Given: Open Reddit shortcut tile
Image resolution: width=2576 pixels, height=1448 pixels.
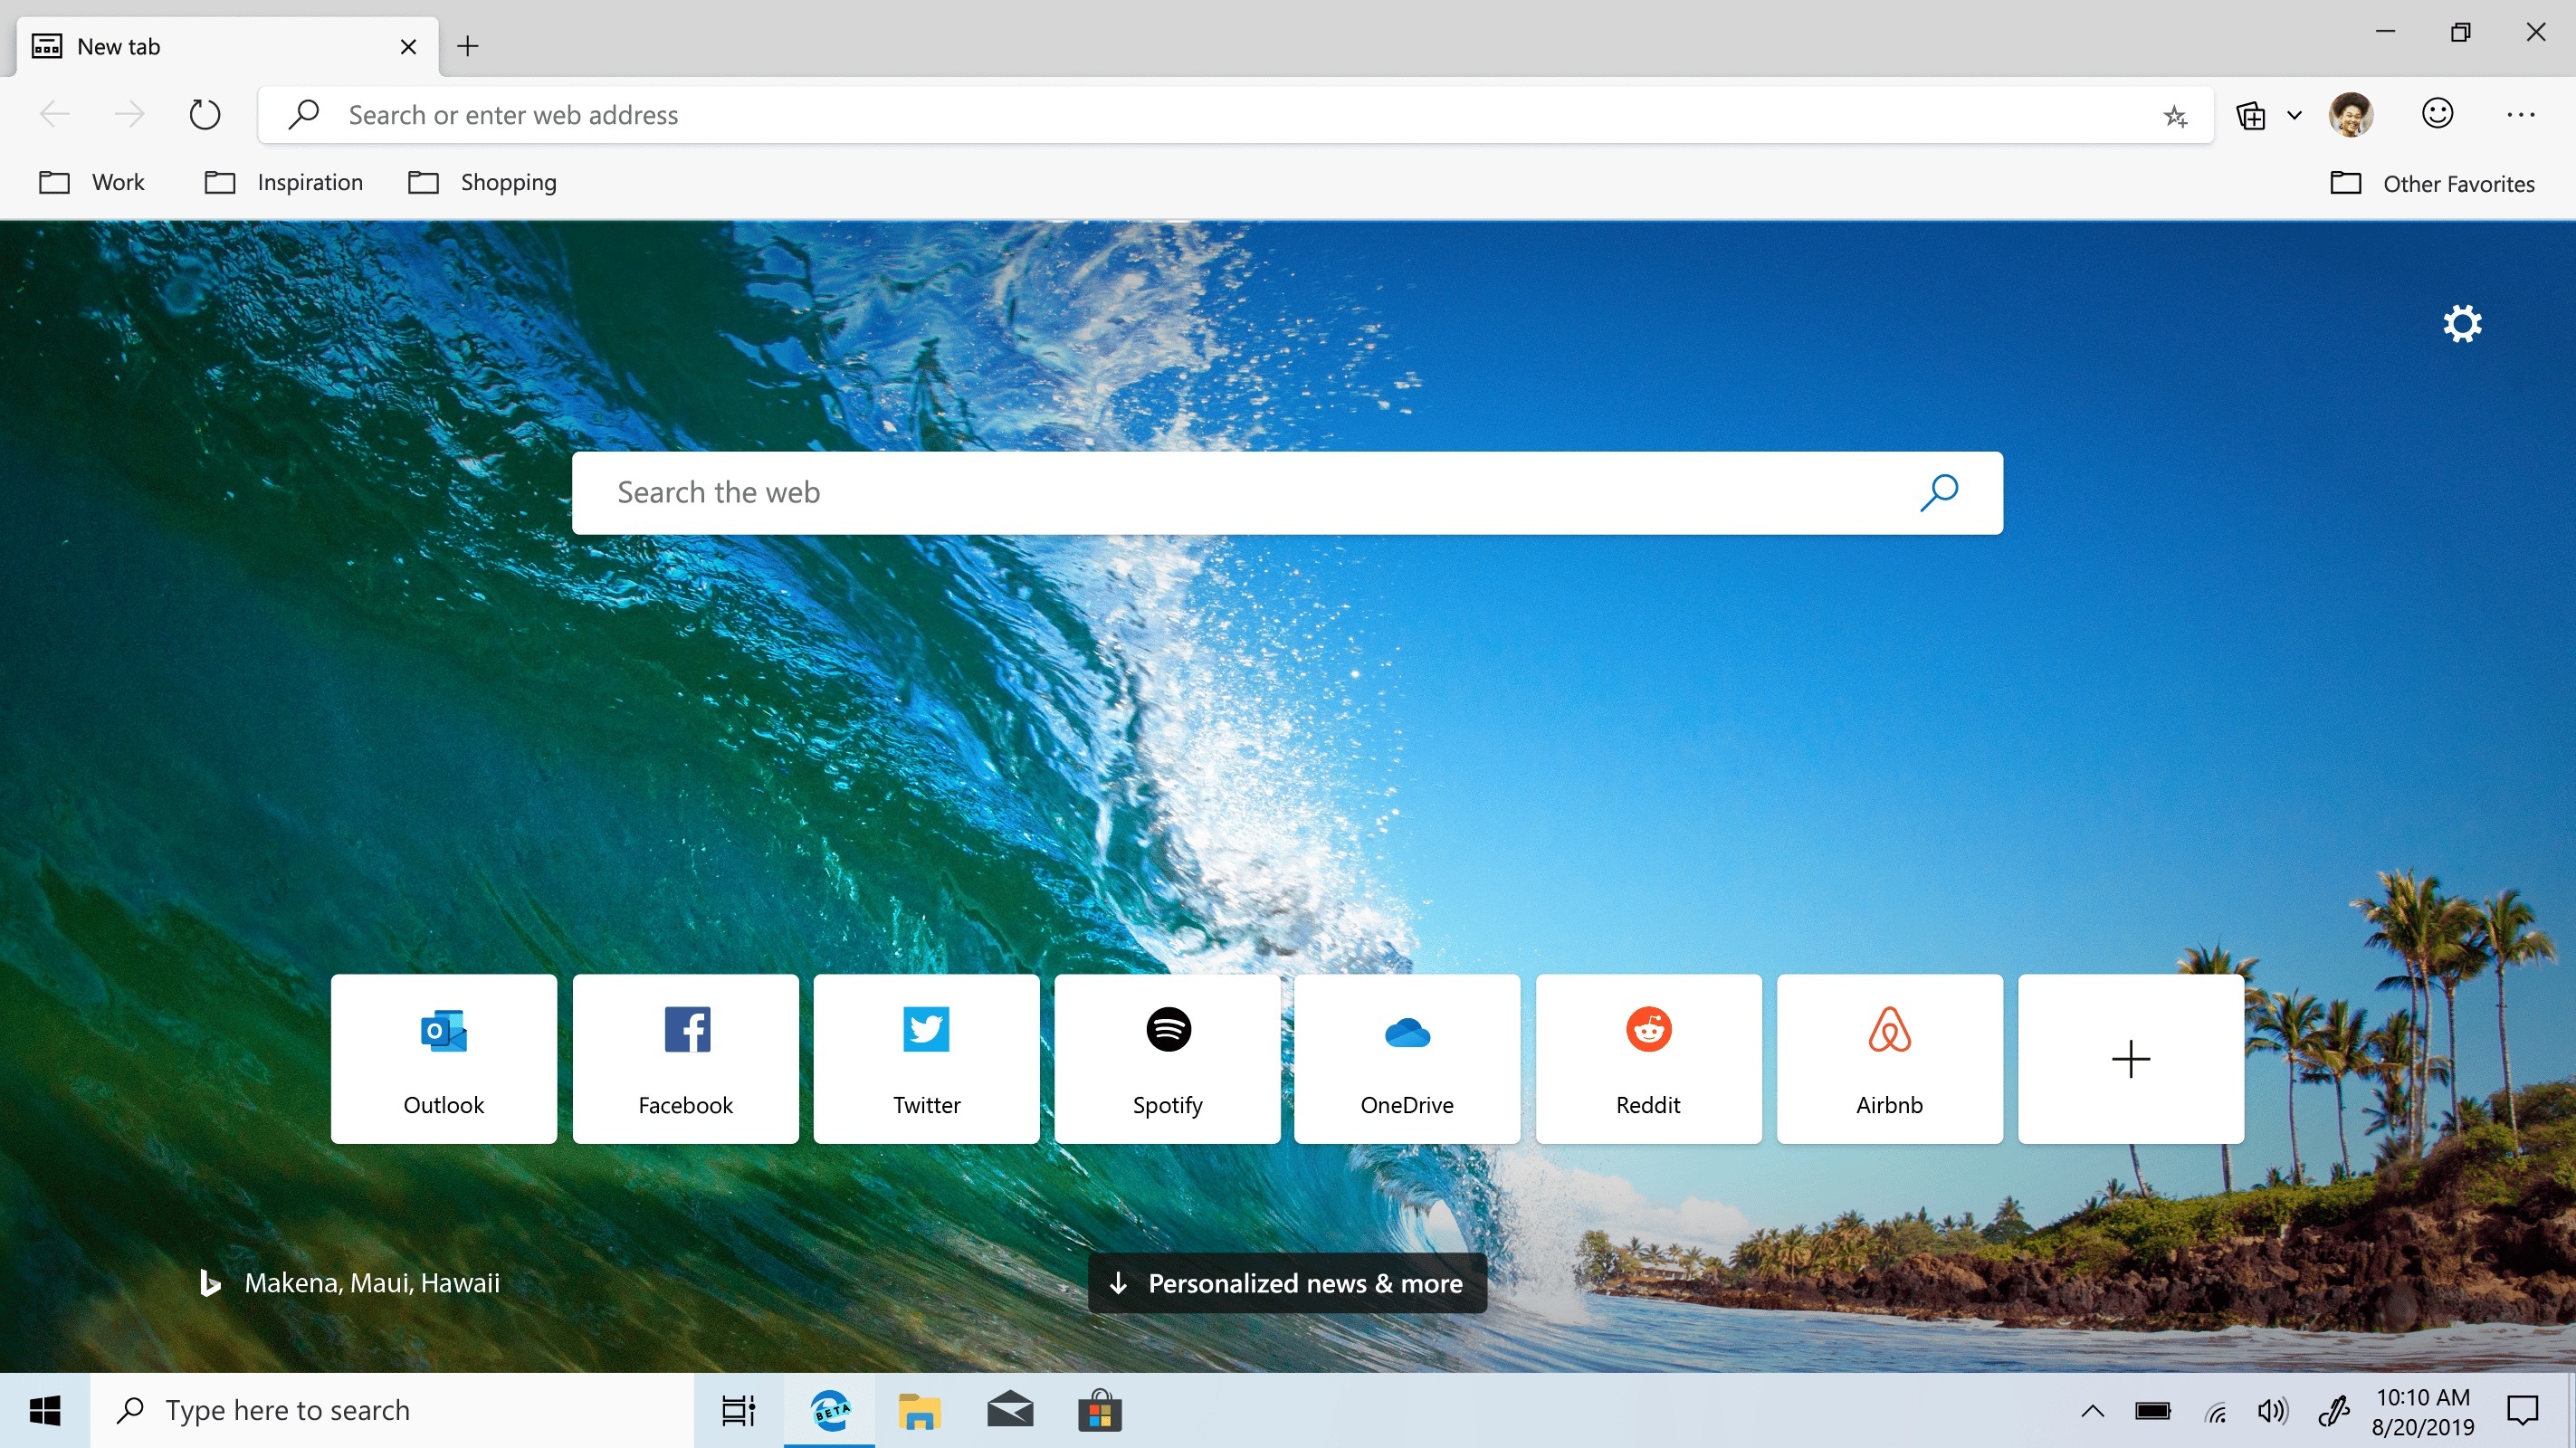Looking at the screenshot, I should pos(1649,1057).
